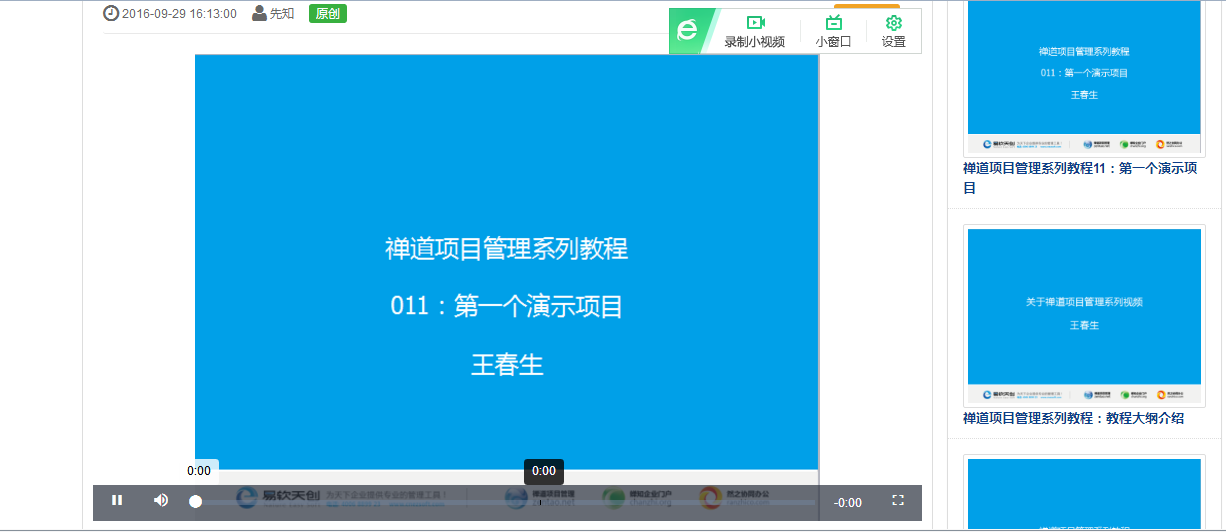This screenshot has width=1226, height=532.
Task: Open thumbnail for 第一个演示项目 tutorial
Action: [1084, 78]
